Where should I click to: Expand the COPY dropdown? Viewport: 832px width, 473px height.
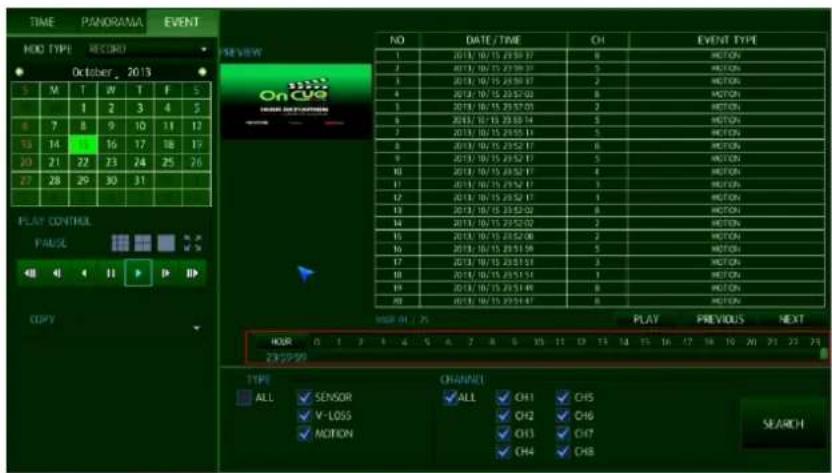tap(197, 328)
